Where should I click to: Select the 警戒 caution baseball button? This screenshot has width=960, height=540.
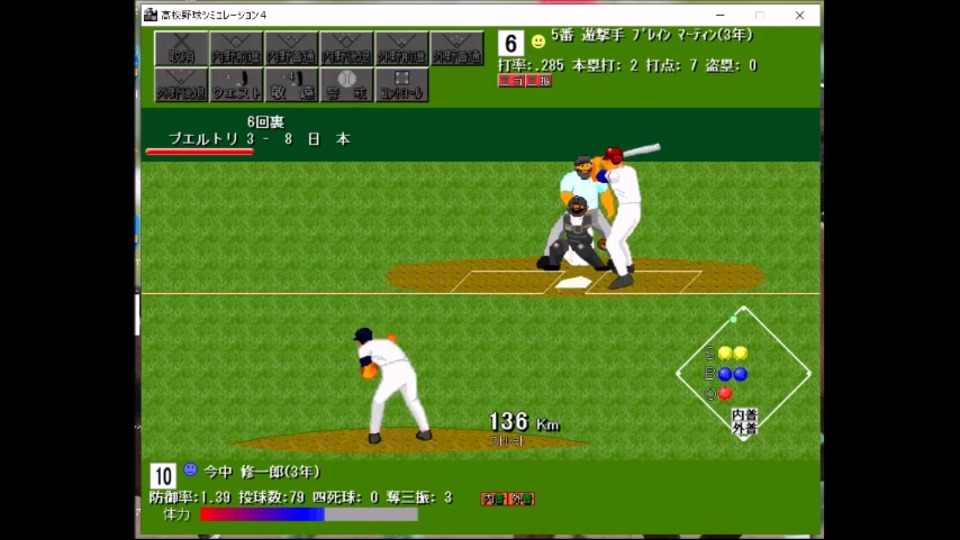[347, 84]
